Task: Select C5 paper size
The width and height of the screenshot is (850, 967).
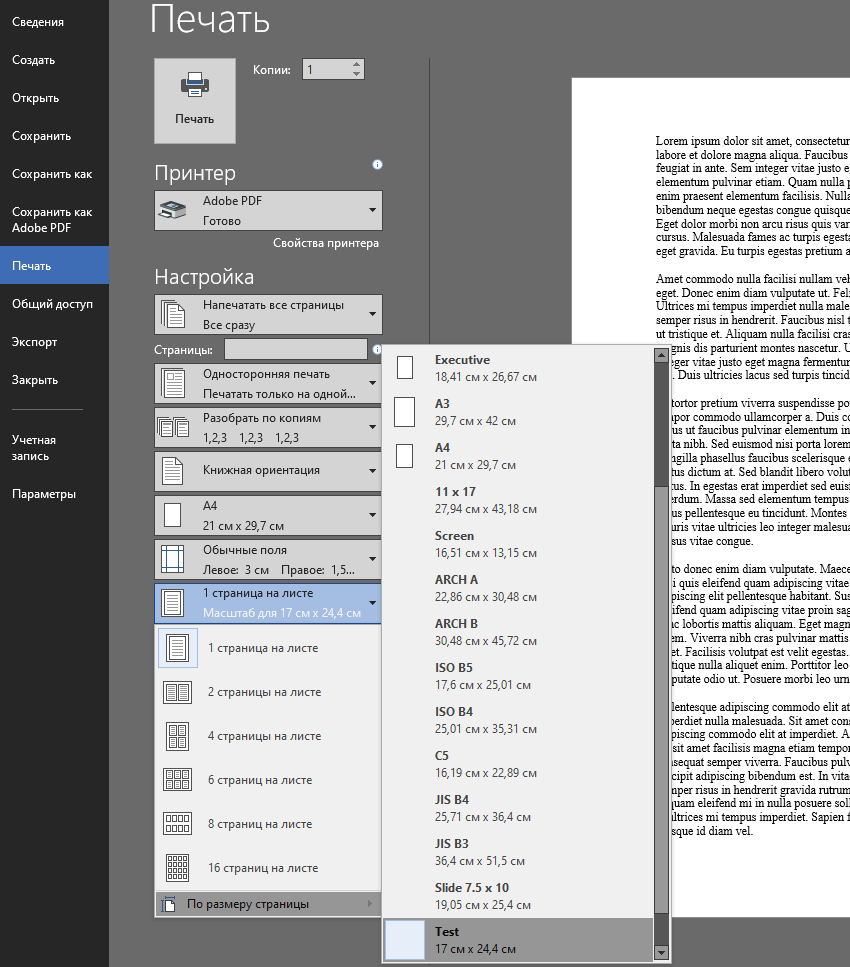Action: (518, 764)
